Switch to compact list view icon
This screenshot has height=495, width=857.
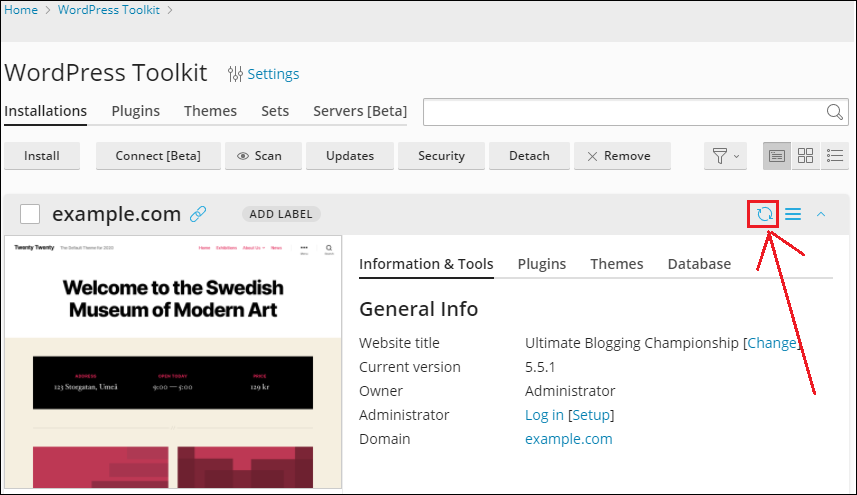pos(835,156)
